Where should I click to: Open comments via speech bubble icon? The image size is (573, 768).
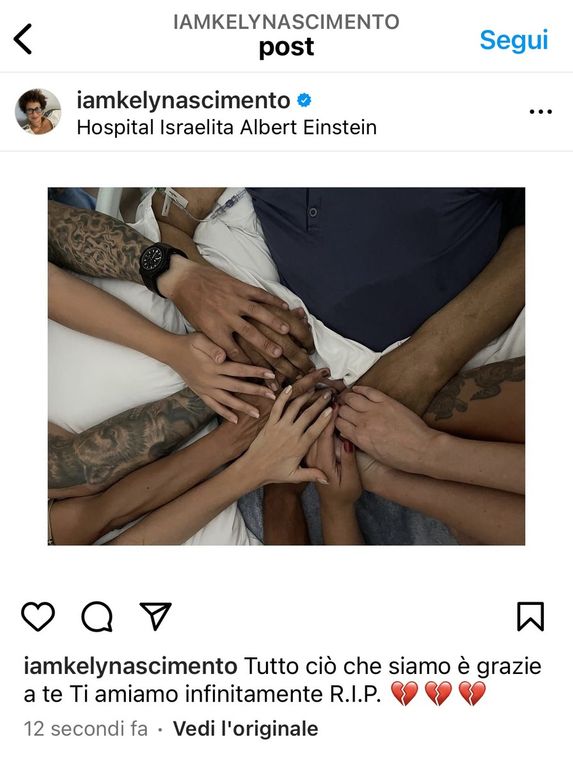(97, 616)
